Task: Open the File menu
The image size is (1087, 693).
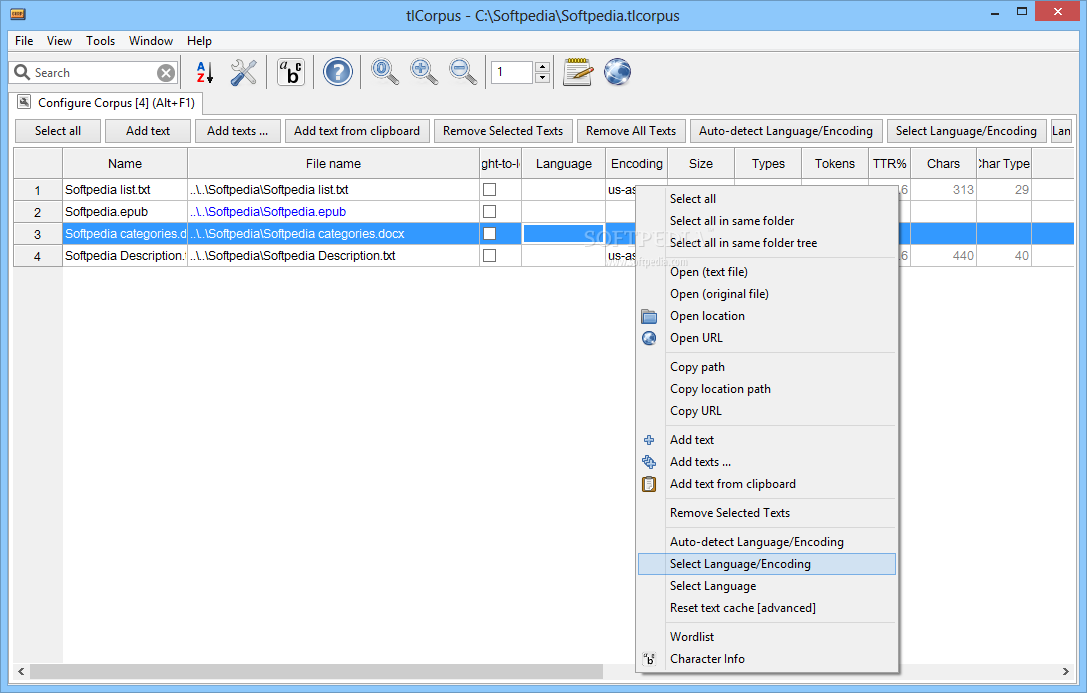Action: click(x=24, y=41)
